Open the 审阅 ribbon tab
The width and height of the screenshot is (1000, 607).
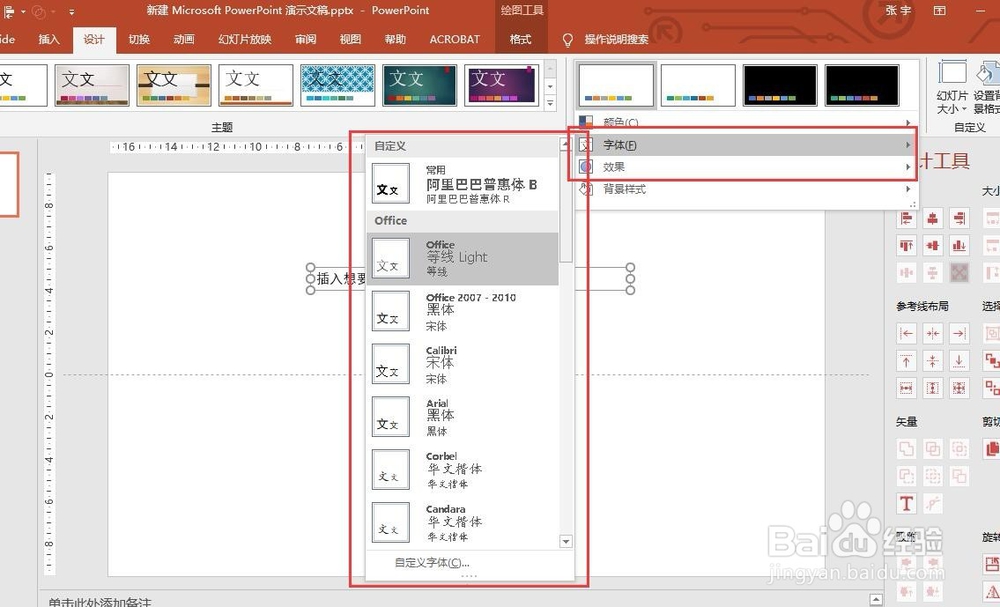coord(305,40)
